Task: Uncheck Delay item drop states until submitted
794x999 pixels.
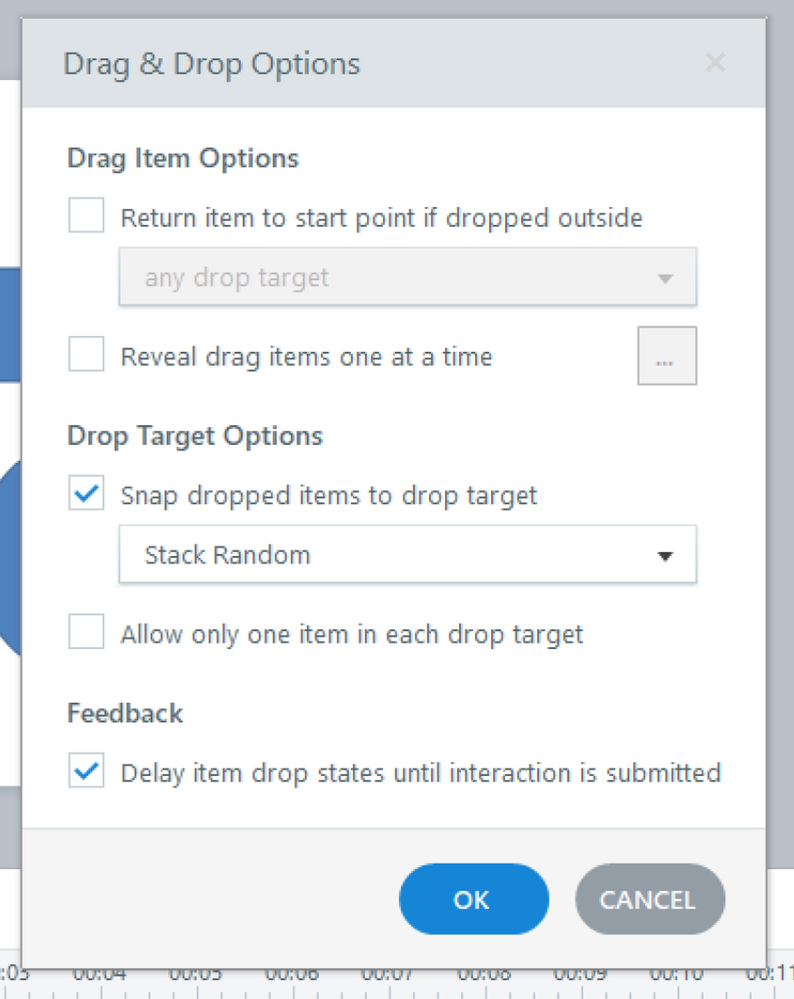Action: (87, 772)
